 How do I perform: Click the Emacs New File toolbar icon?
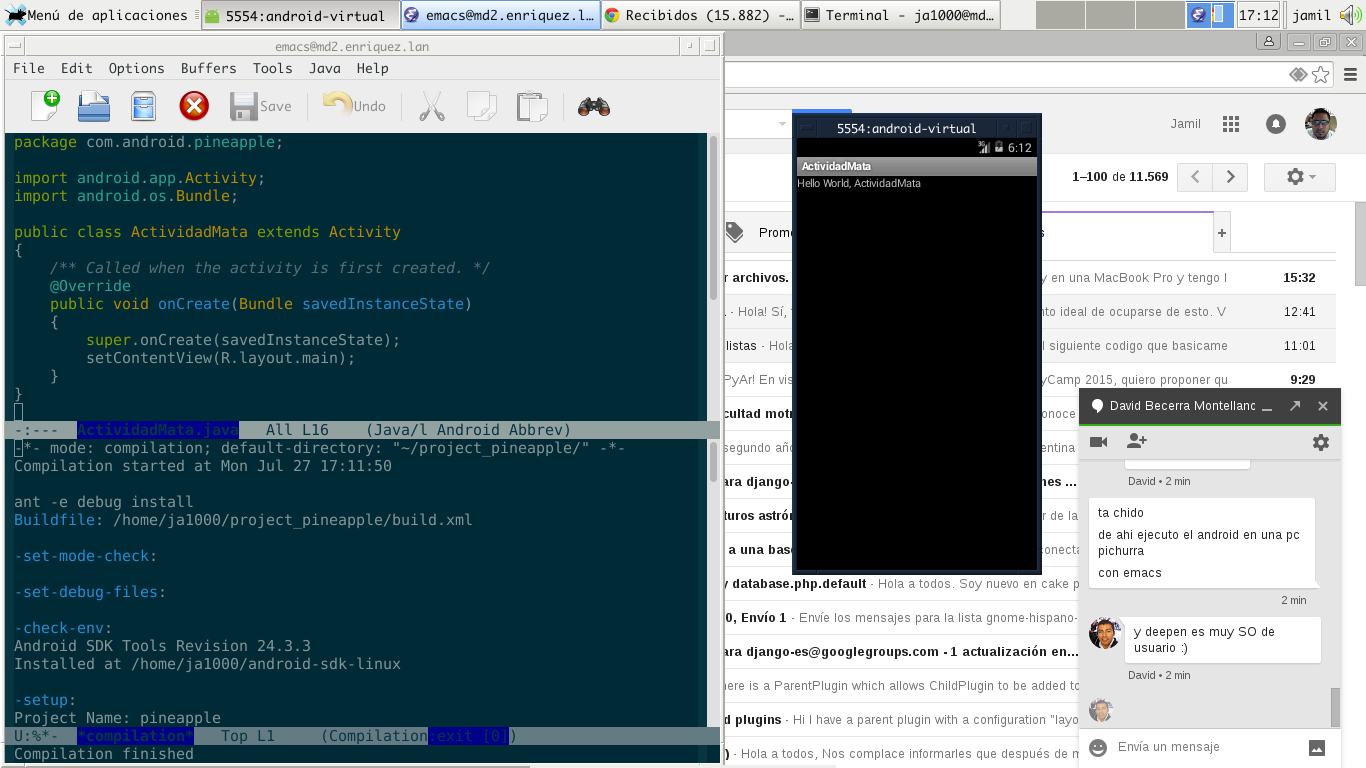click(45, 105)
